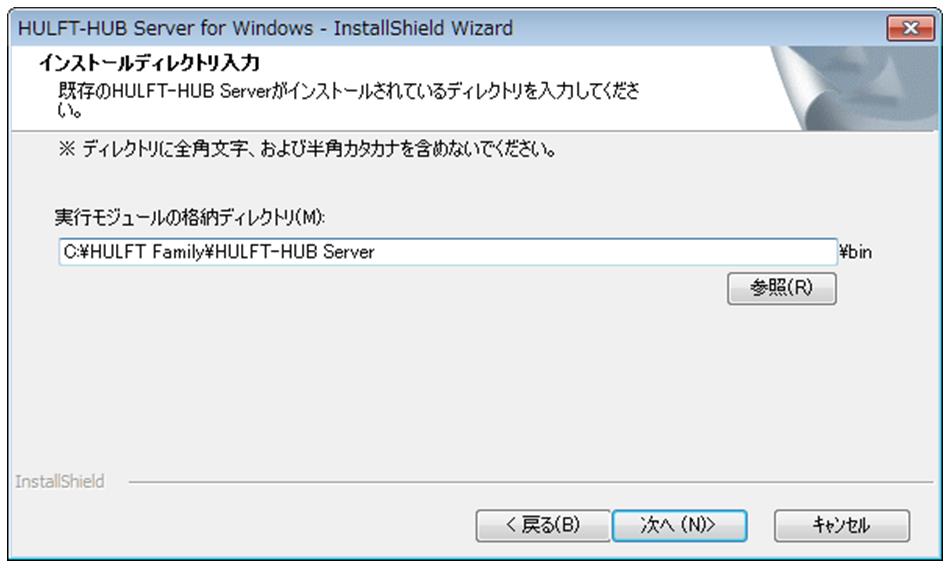Screen dimensions: 950x568
Task: Click the 実行モジュールの格納ディレクトリ(M): label
Action: [x=190, y=217]
